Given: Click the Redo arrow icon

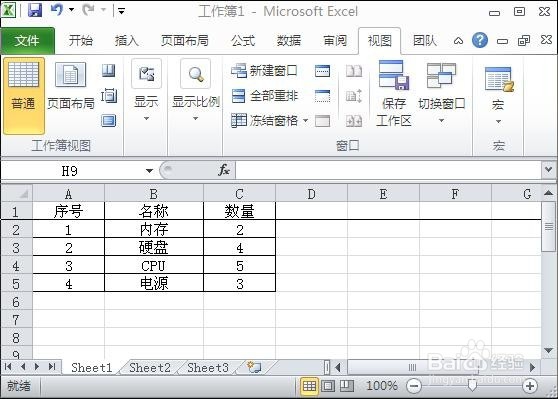Looking at the screenshot, I should pos(88,10).
